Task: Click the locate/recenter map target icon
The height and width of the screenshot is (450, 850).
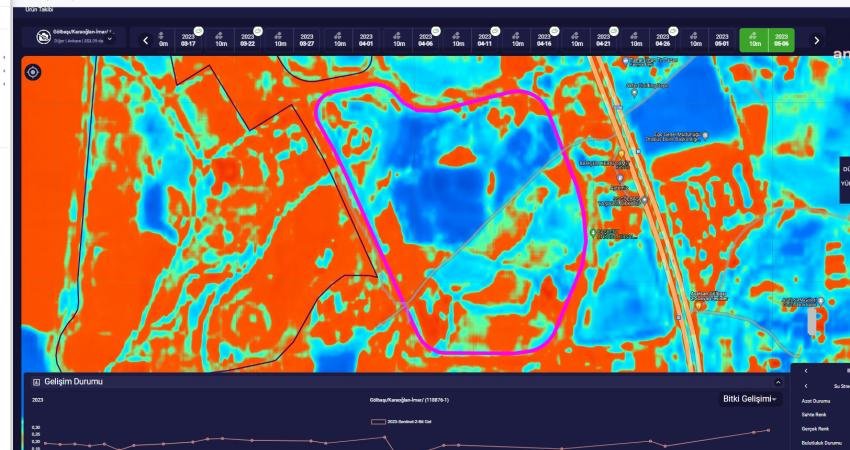Action: point(33,73)
